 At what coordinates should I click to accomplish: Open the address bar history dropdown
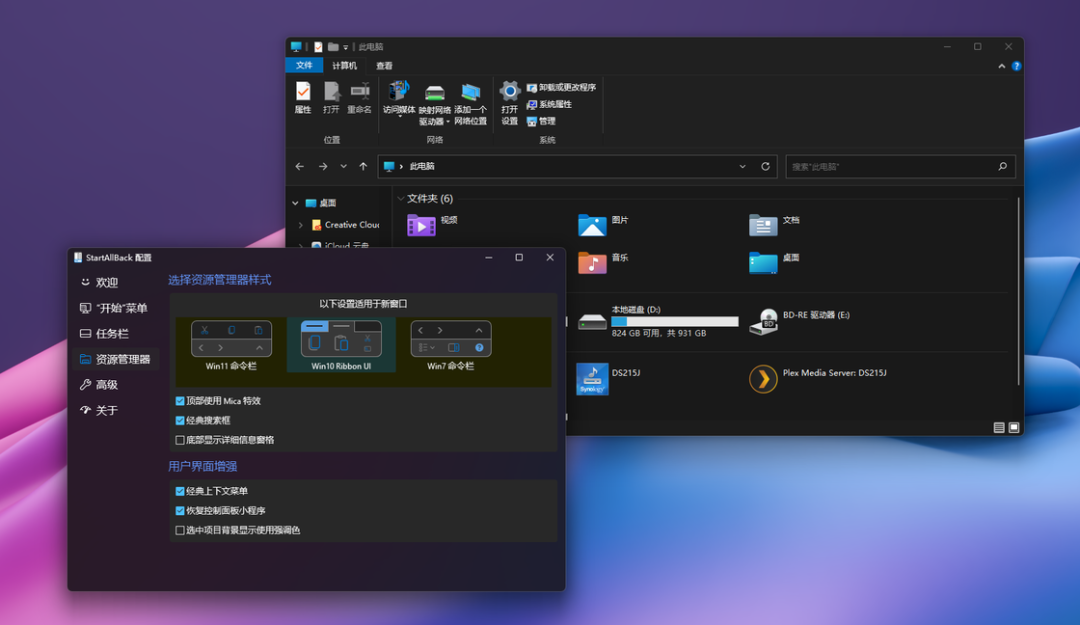click(742, 166)
